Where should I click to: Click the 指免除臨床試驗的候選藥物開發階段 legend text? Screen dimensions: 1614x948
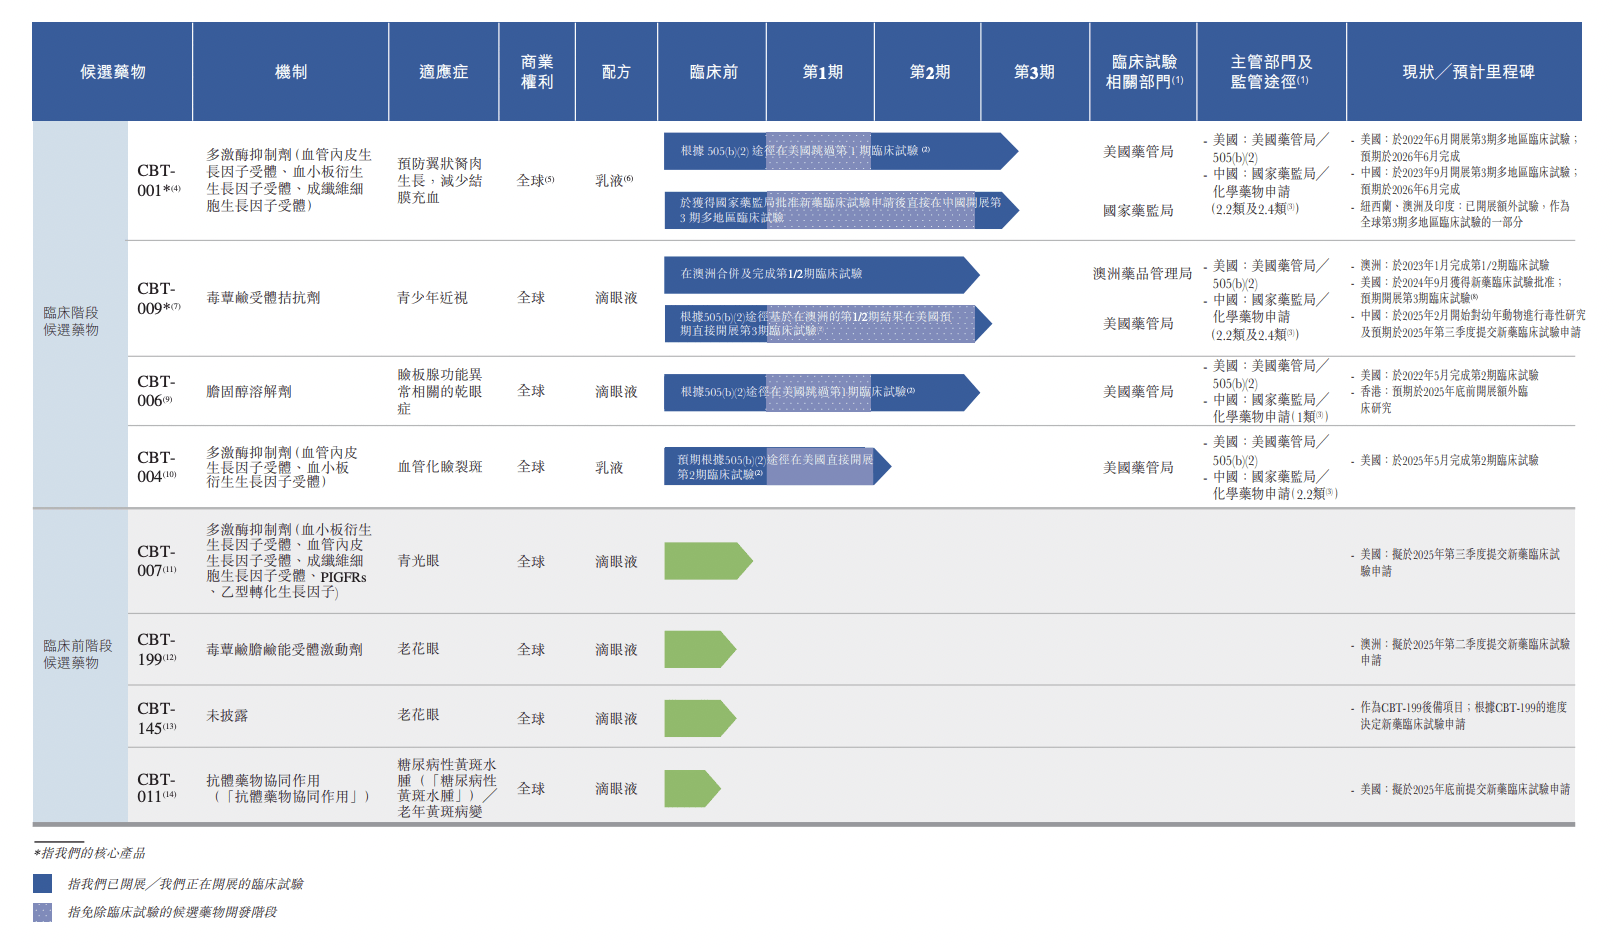[x=172, y=912]
